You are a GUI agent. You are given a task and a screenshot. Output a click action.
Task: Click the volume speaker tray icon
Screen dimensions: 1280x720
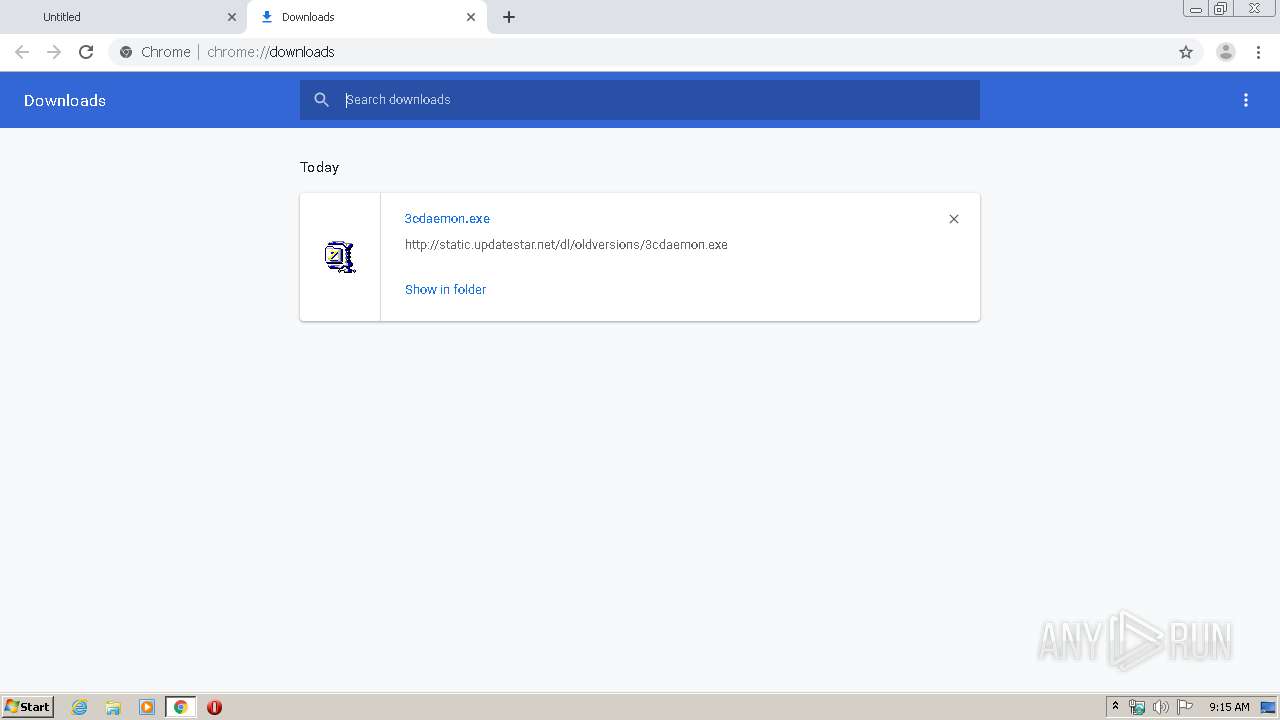point(1160,707)
